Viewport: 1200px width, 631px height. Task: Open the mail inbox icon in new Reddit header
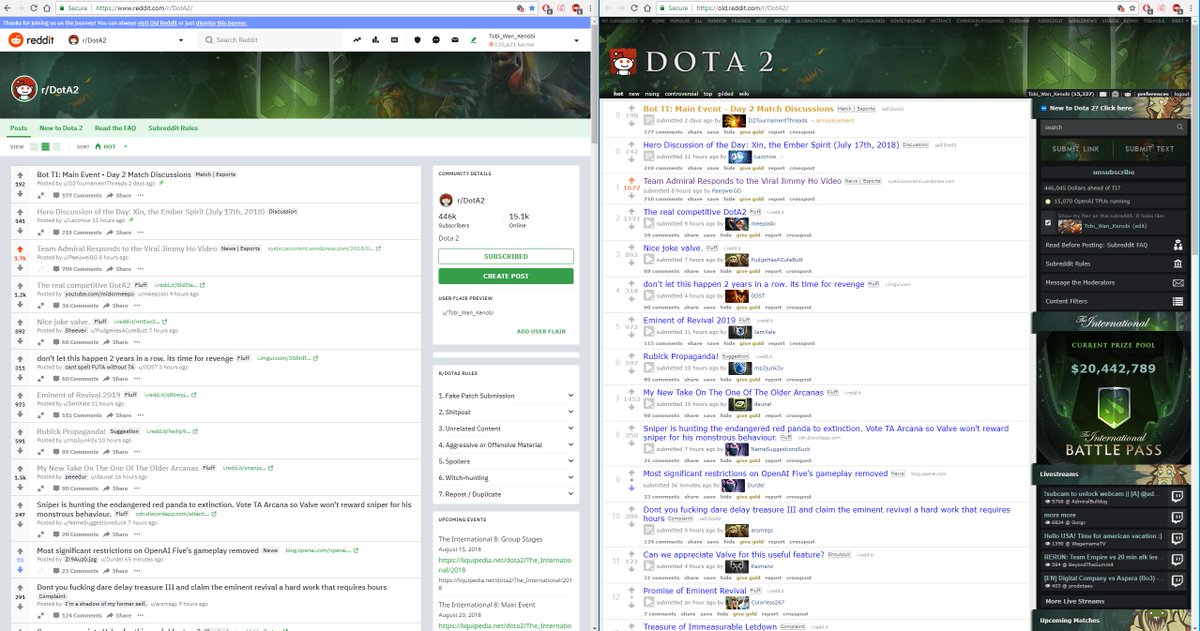pos(455,40)
